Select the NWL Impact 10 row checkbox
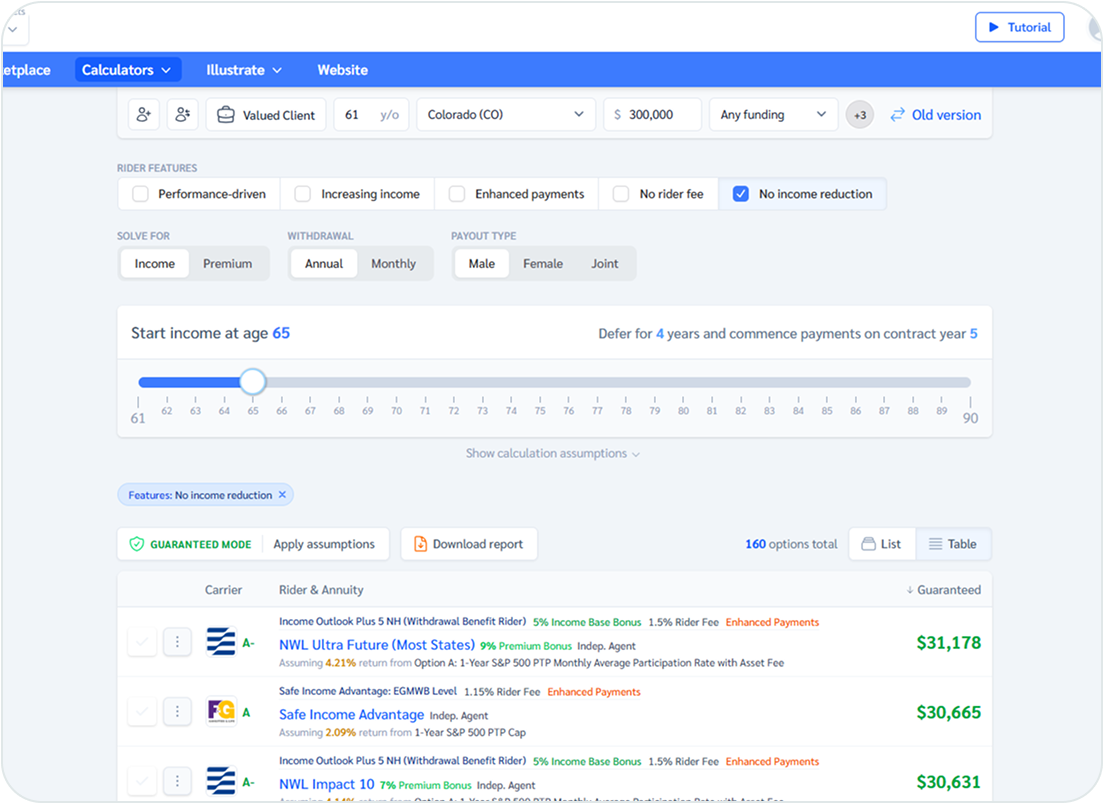 (x=142, y=781)
